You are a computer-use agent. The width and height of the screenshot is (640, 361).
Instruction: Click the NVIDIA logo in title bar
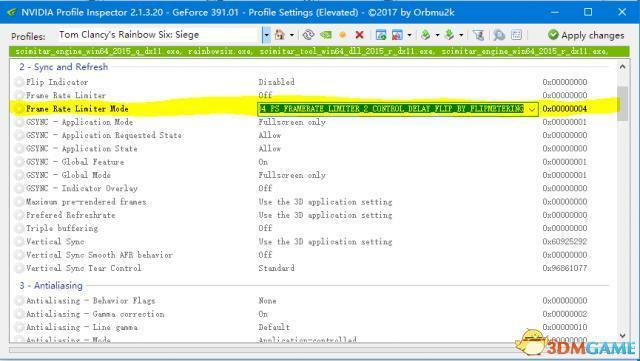pos(11,12)
